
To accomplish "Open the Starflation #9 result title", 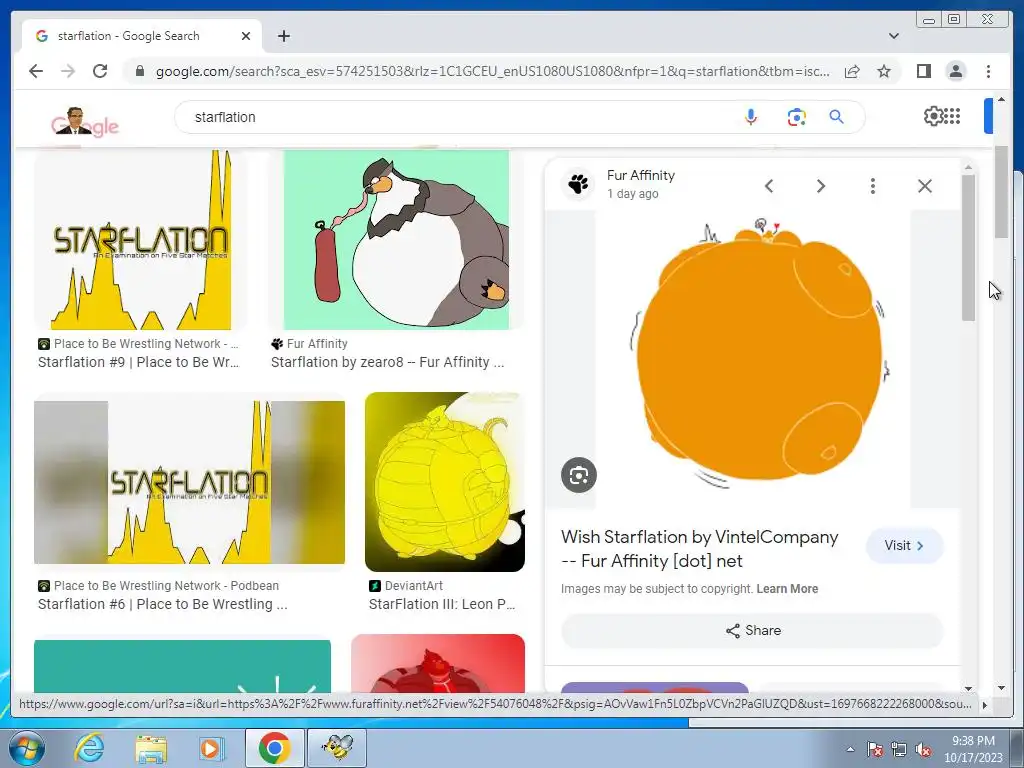I will 138,362.
